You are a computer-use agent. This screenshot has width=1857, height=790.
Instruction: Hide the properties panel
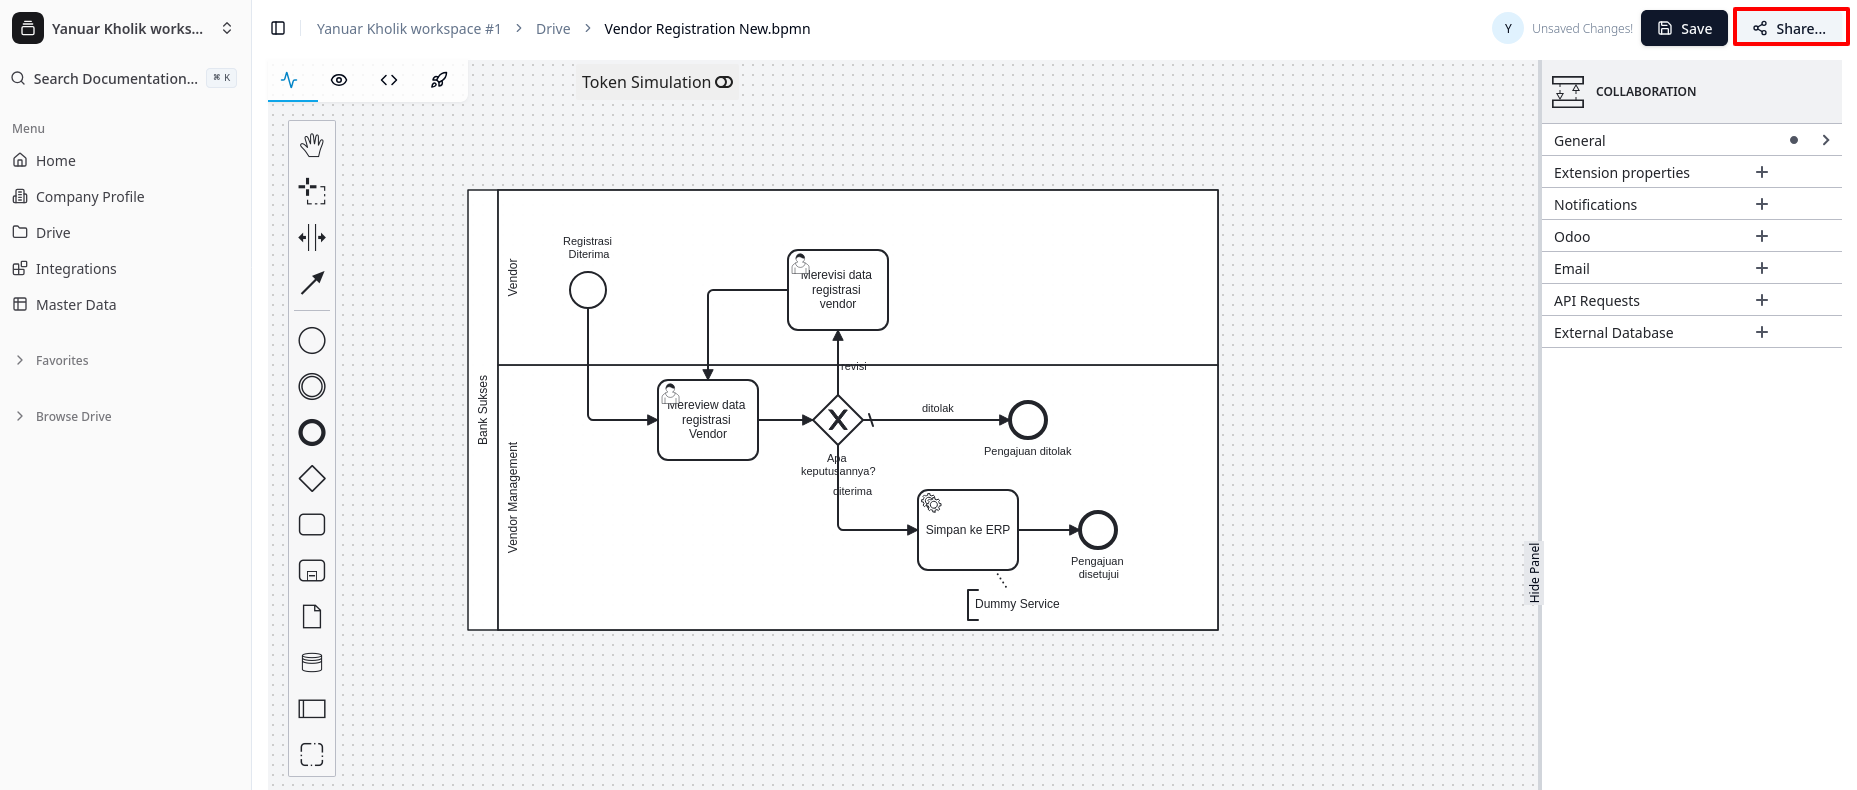(x=1534, y=572)
